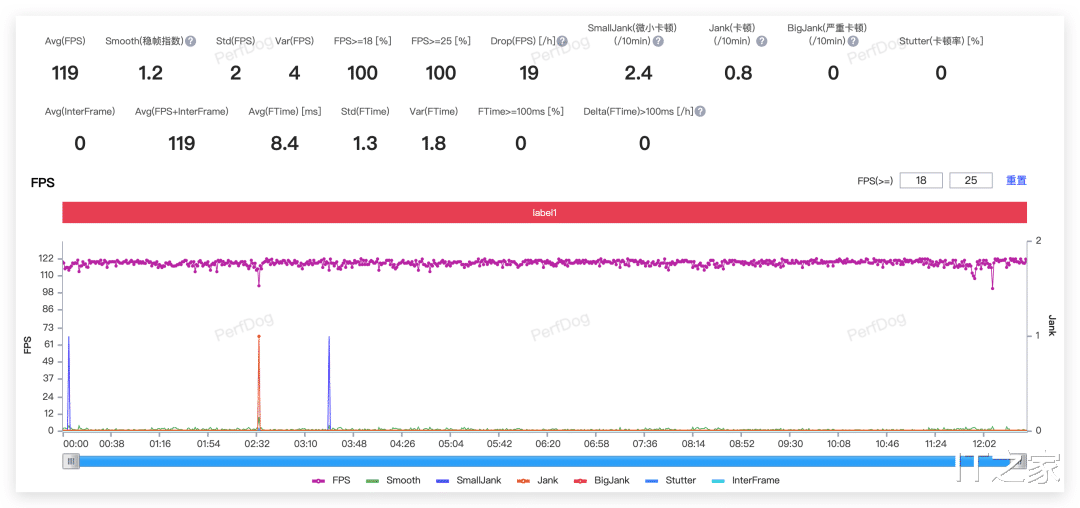1080x508 pixels.
Task: Click help icon next to Smooth(稳帧指数)
Action: 191,41
